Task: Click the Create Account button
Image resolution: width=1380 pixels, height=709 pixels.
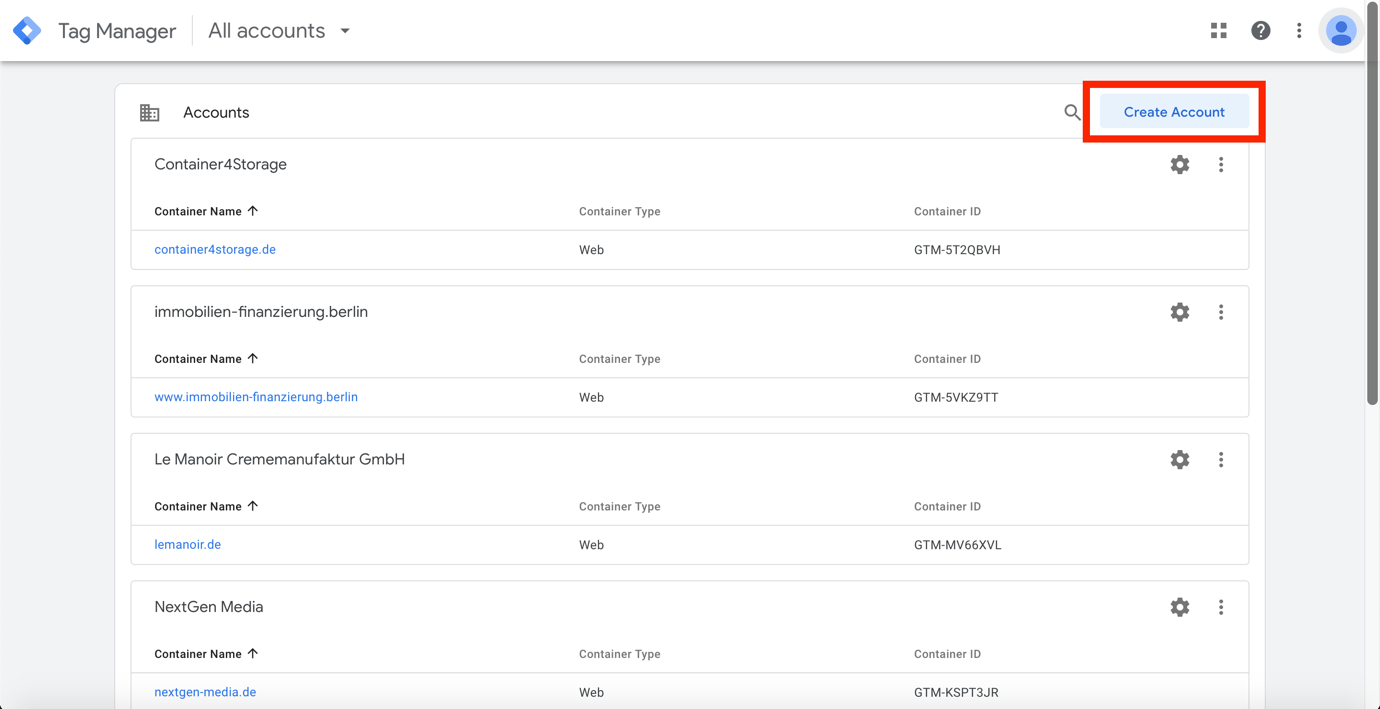Action: click(1174, 112)
